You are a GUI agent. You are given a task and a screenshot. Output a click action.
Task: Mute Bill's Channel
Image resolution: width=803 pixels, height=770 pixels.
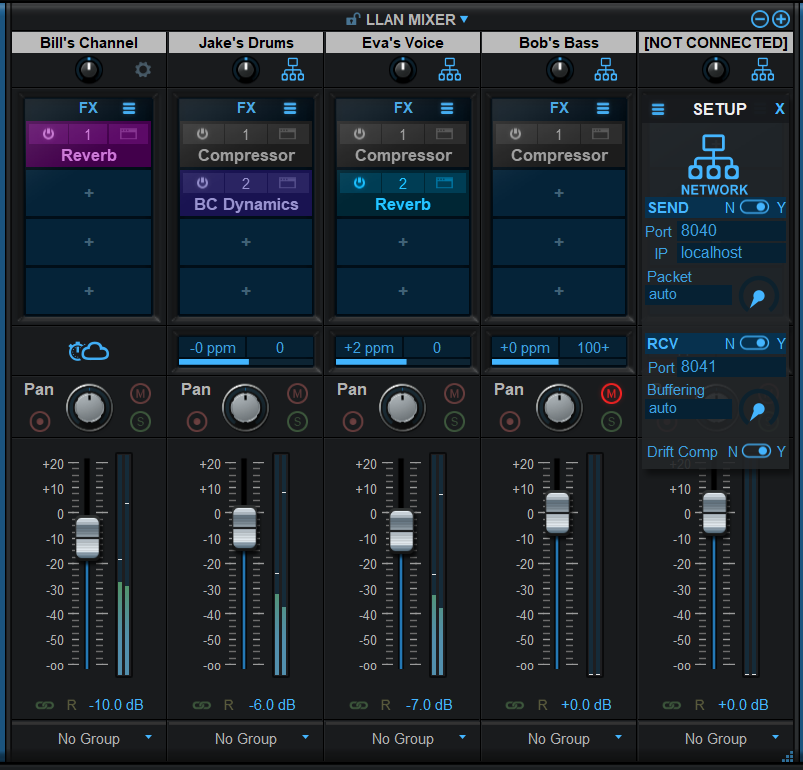pos(140,394)
